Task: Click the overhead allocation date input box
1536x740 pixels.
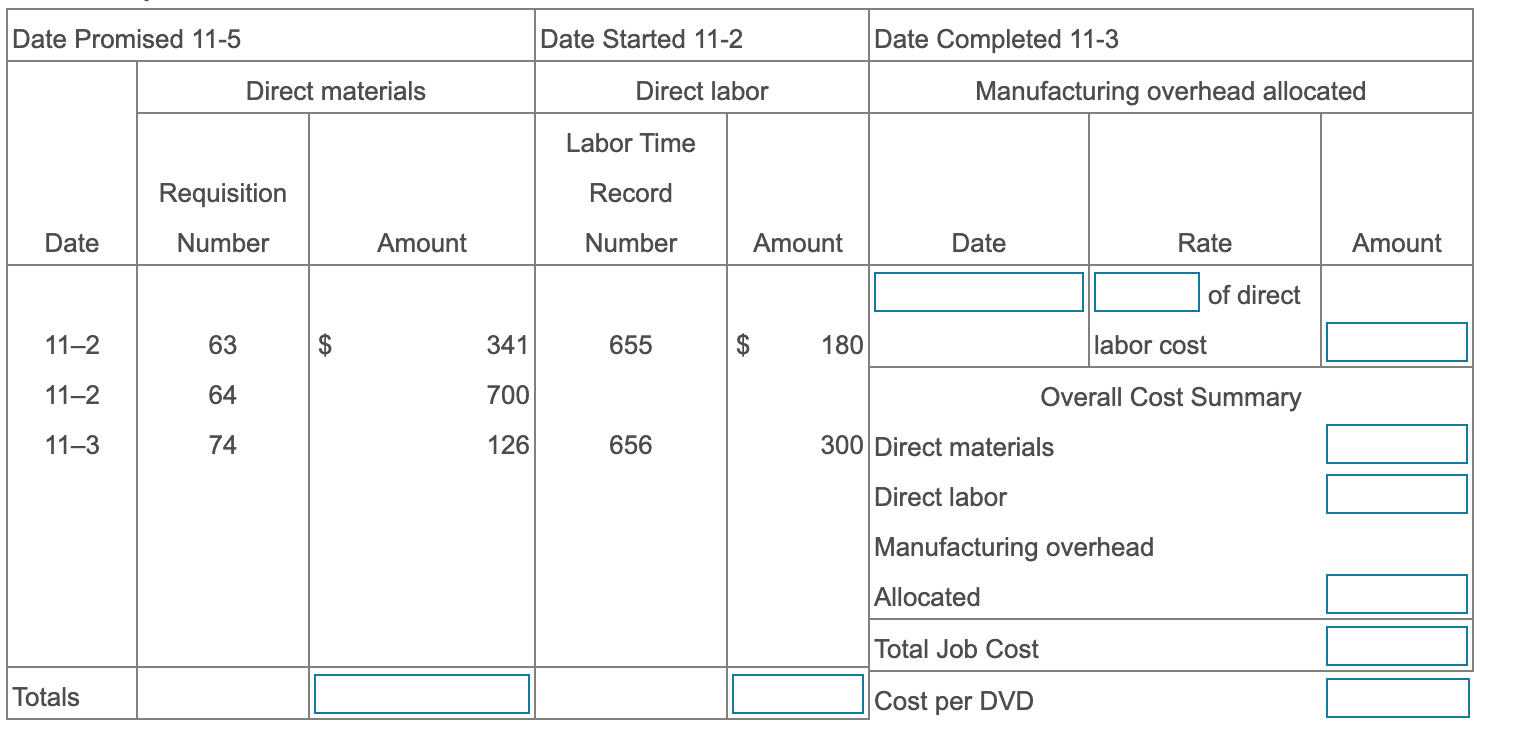Action: point(977,292)
